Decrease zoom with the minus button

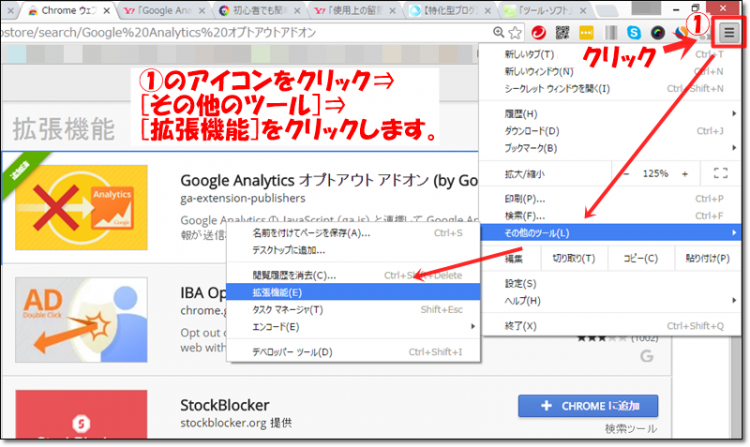626,174
